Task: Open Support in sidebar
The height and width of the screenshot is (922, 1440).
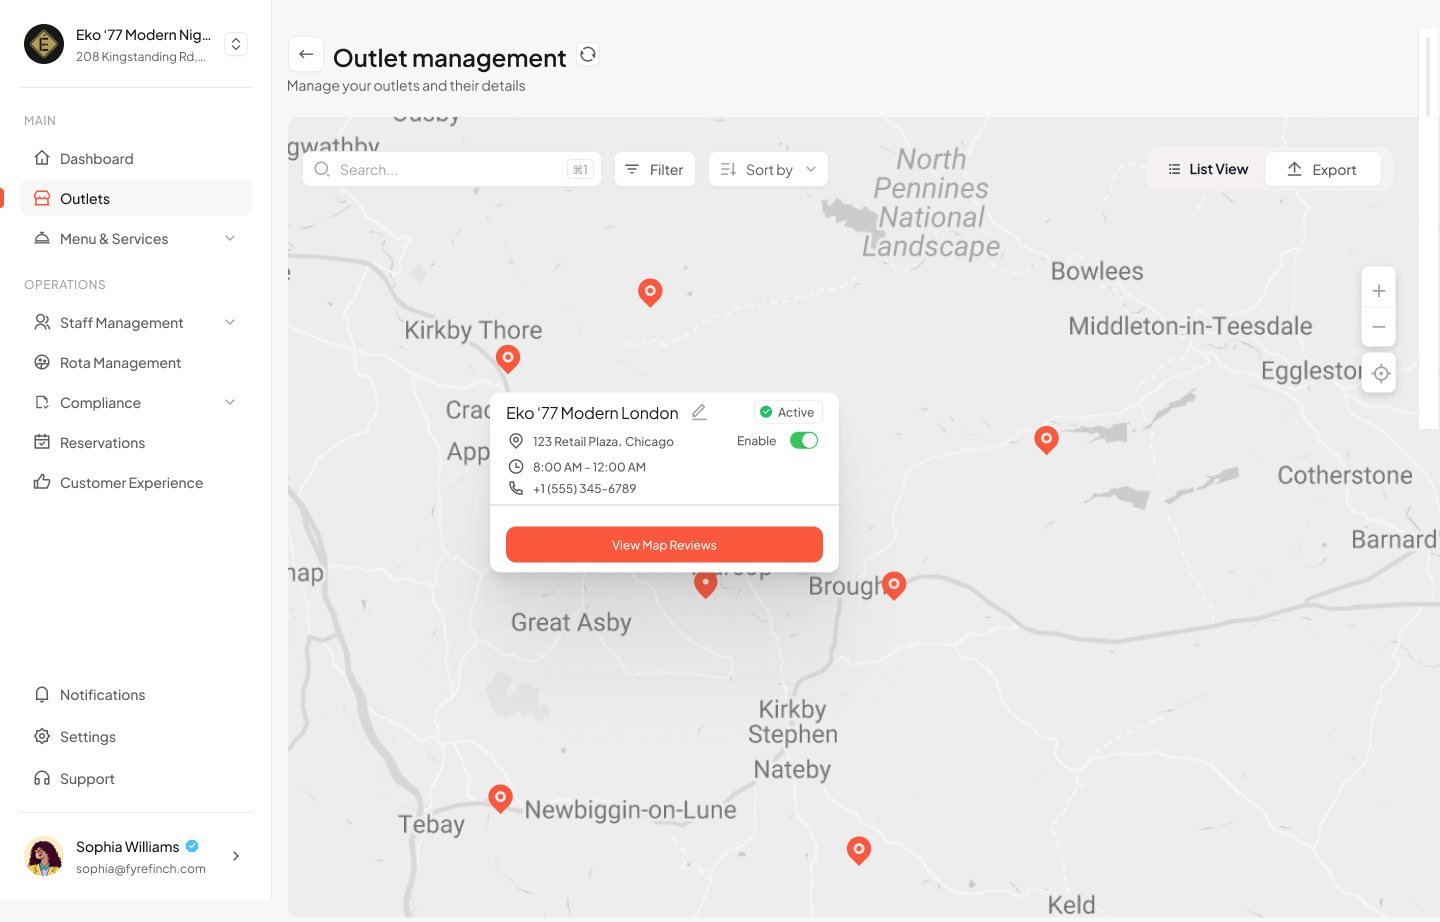Action: [136, 778]
